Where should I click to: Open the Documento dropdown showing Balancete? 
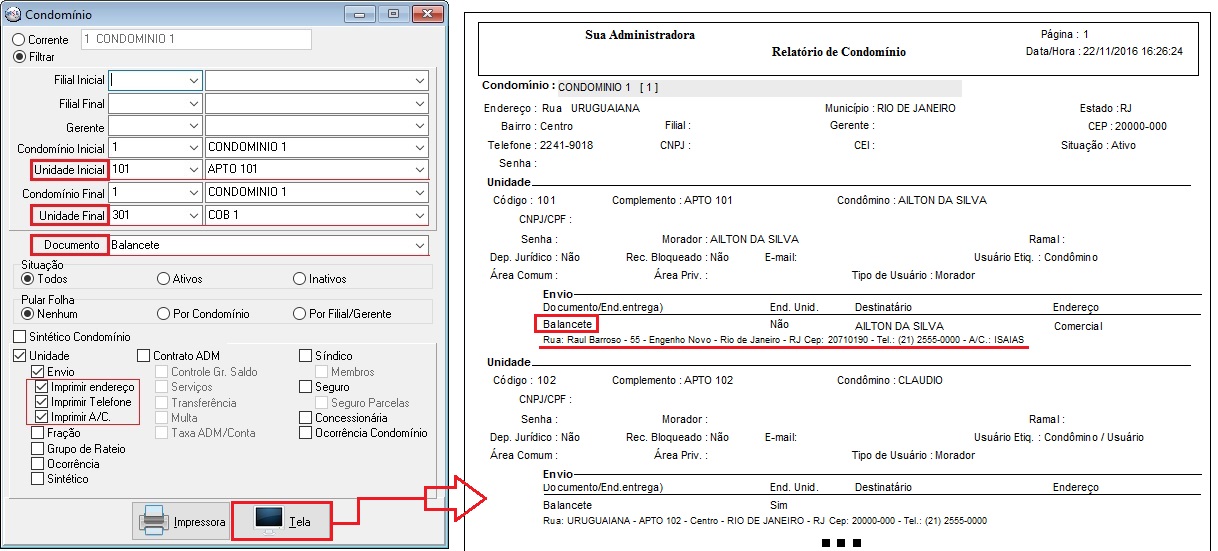point(419,245)
